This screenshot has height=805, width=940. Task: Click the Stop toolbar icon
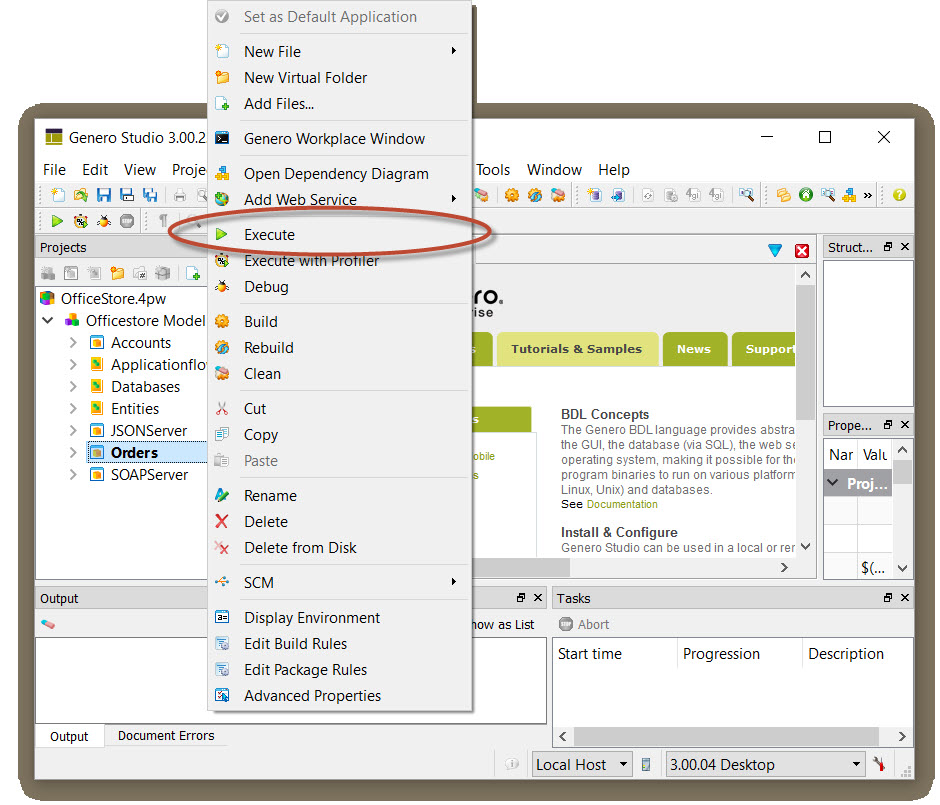click(127, 221)
